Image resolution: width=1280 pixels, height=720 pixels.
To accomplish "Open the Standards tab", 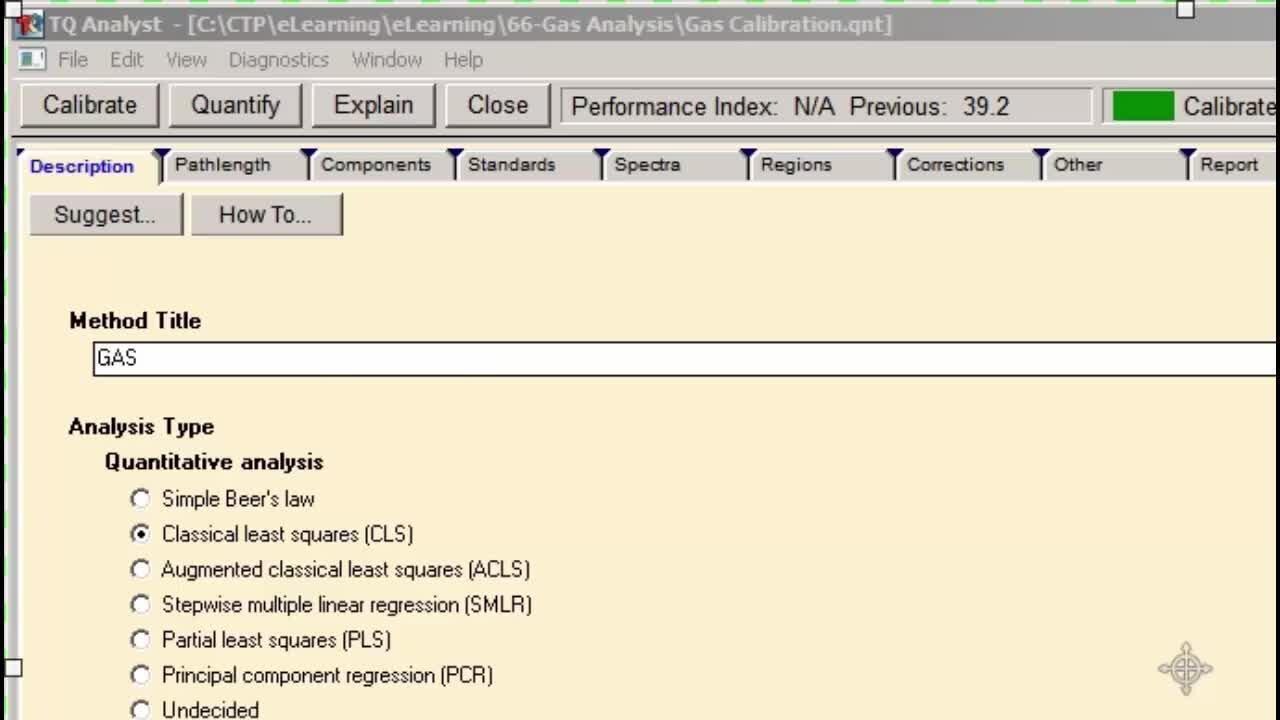I will [x=511, y=165].
